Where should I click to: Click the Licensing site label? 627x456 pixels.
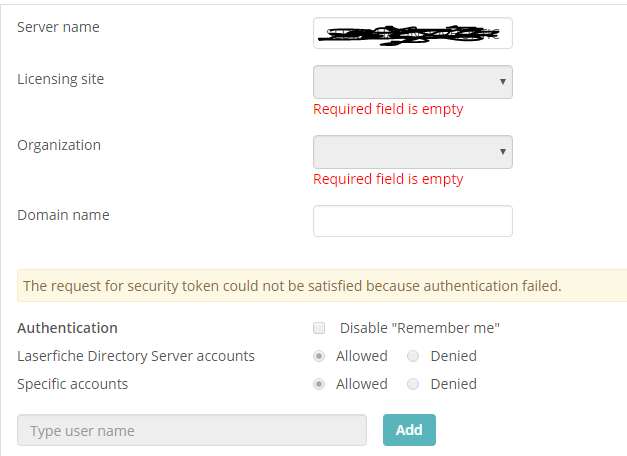[x=60, y=79]
